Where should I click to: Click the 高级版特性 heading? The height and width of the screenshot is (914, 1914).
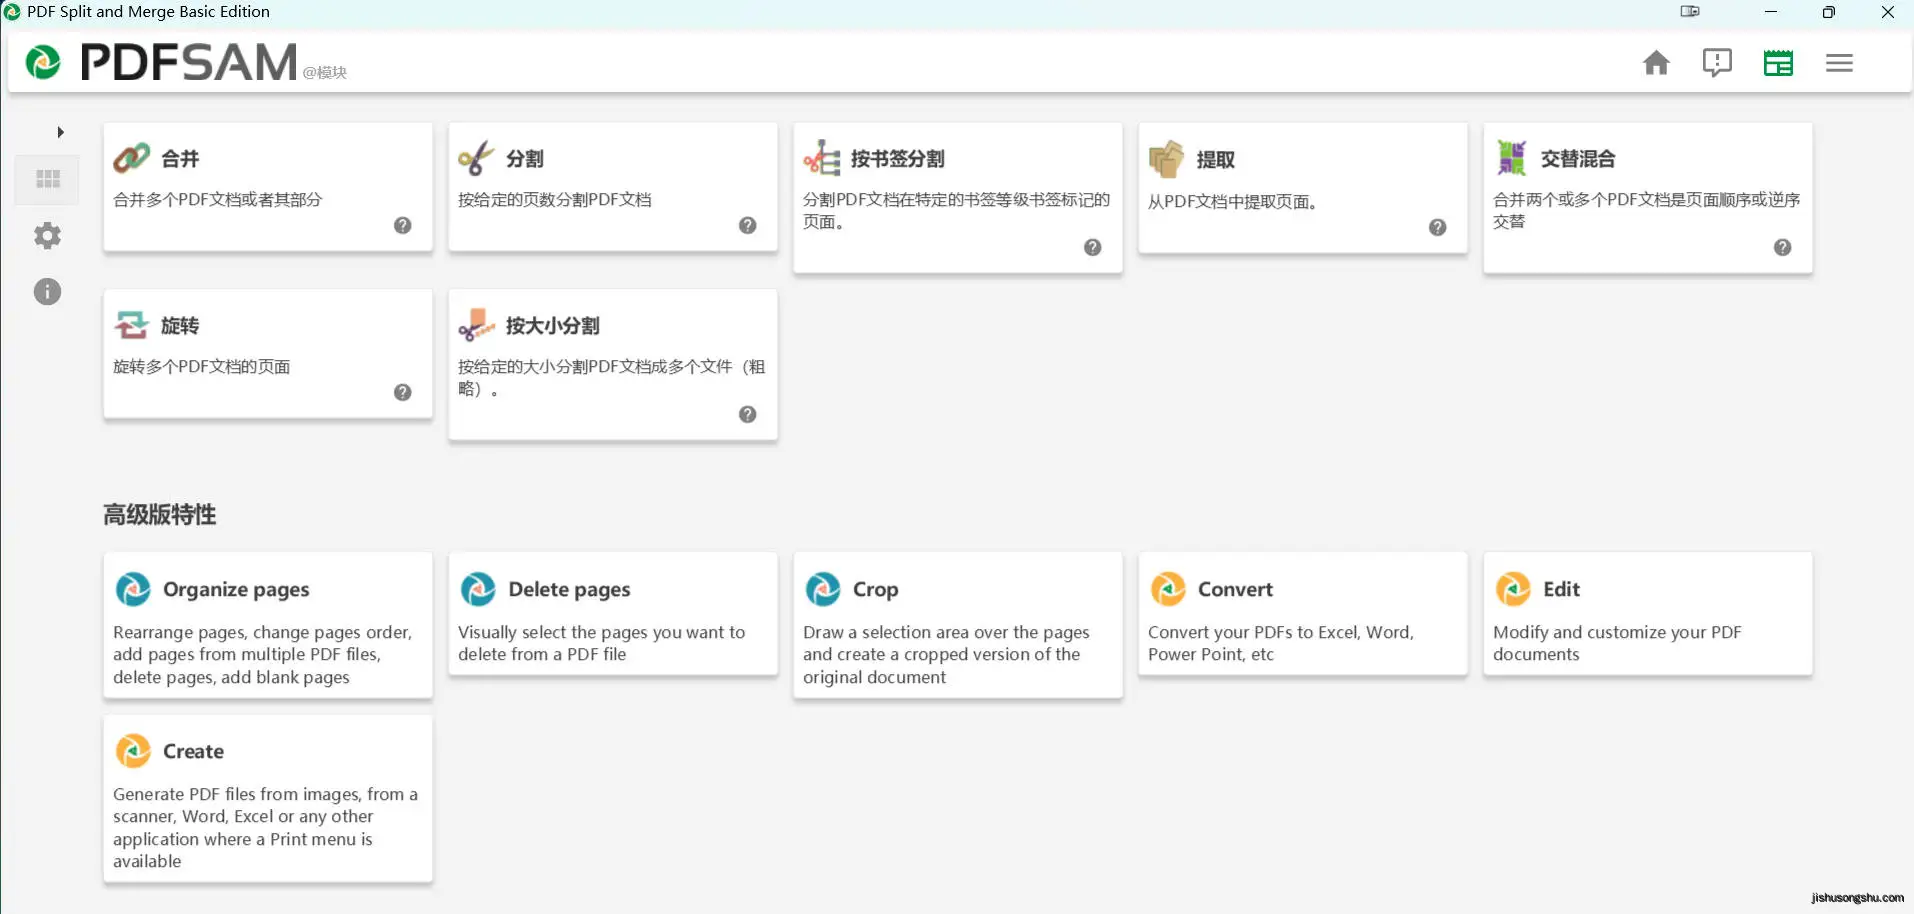(x=160, y=514)
